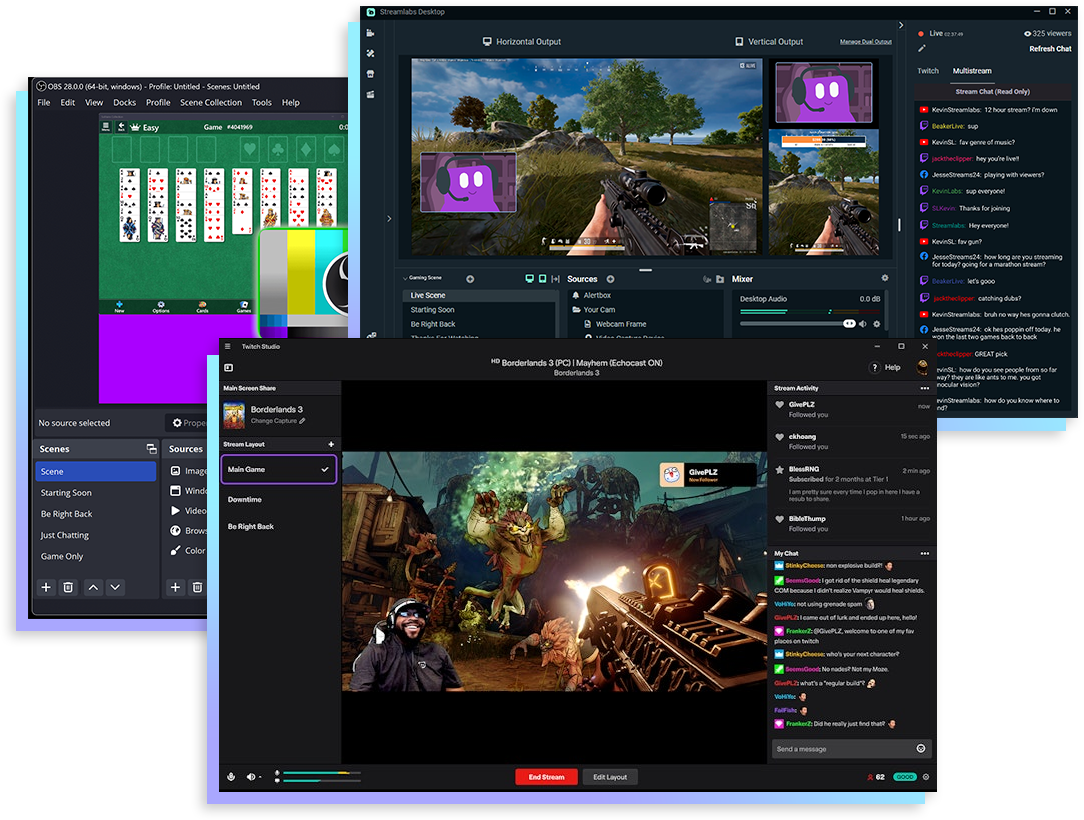Open the Scene Collection menu in OBS
The image size is (1084, 820).
coord(211,102)
